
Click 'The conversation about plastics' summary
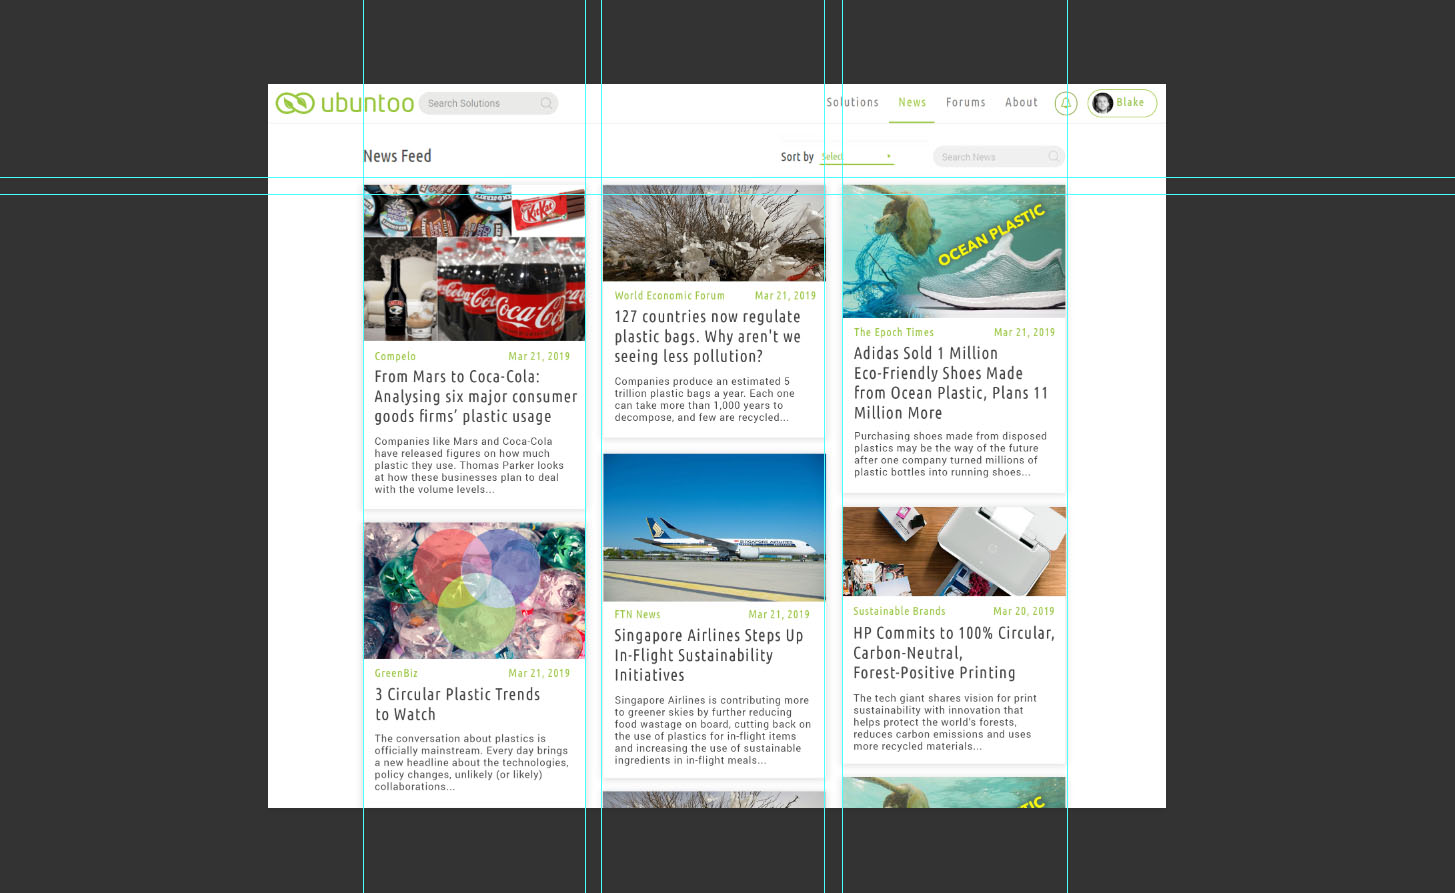471,762
